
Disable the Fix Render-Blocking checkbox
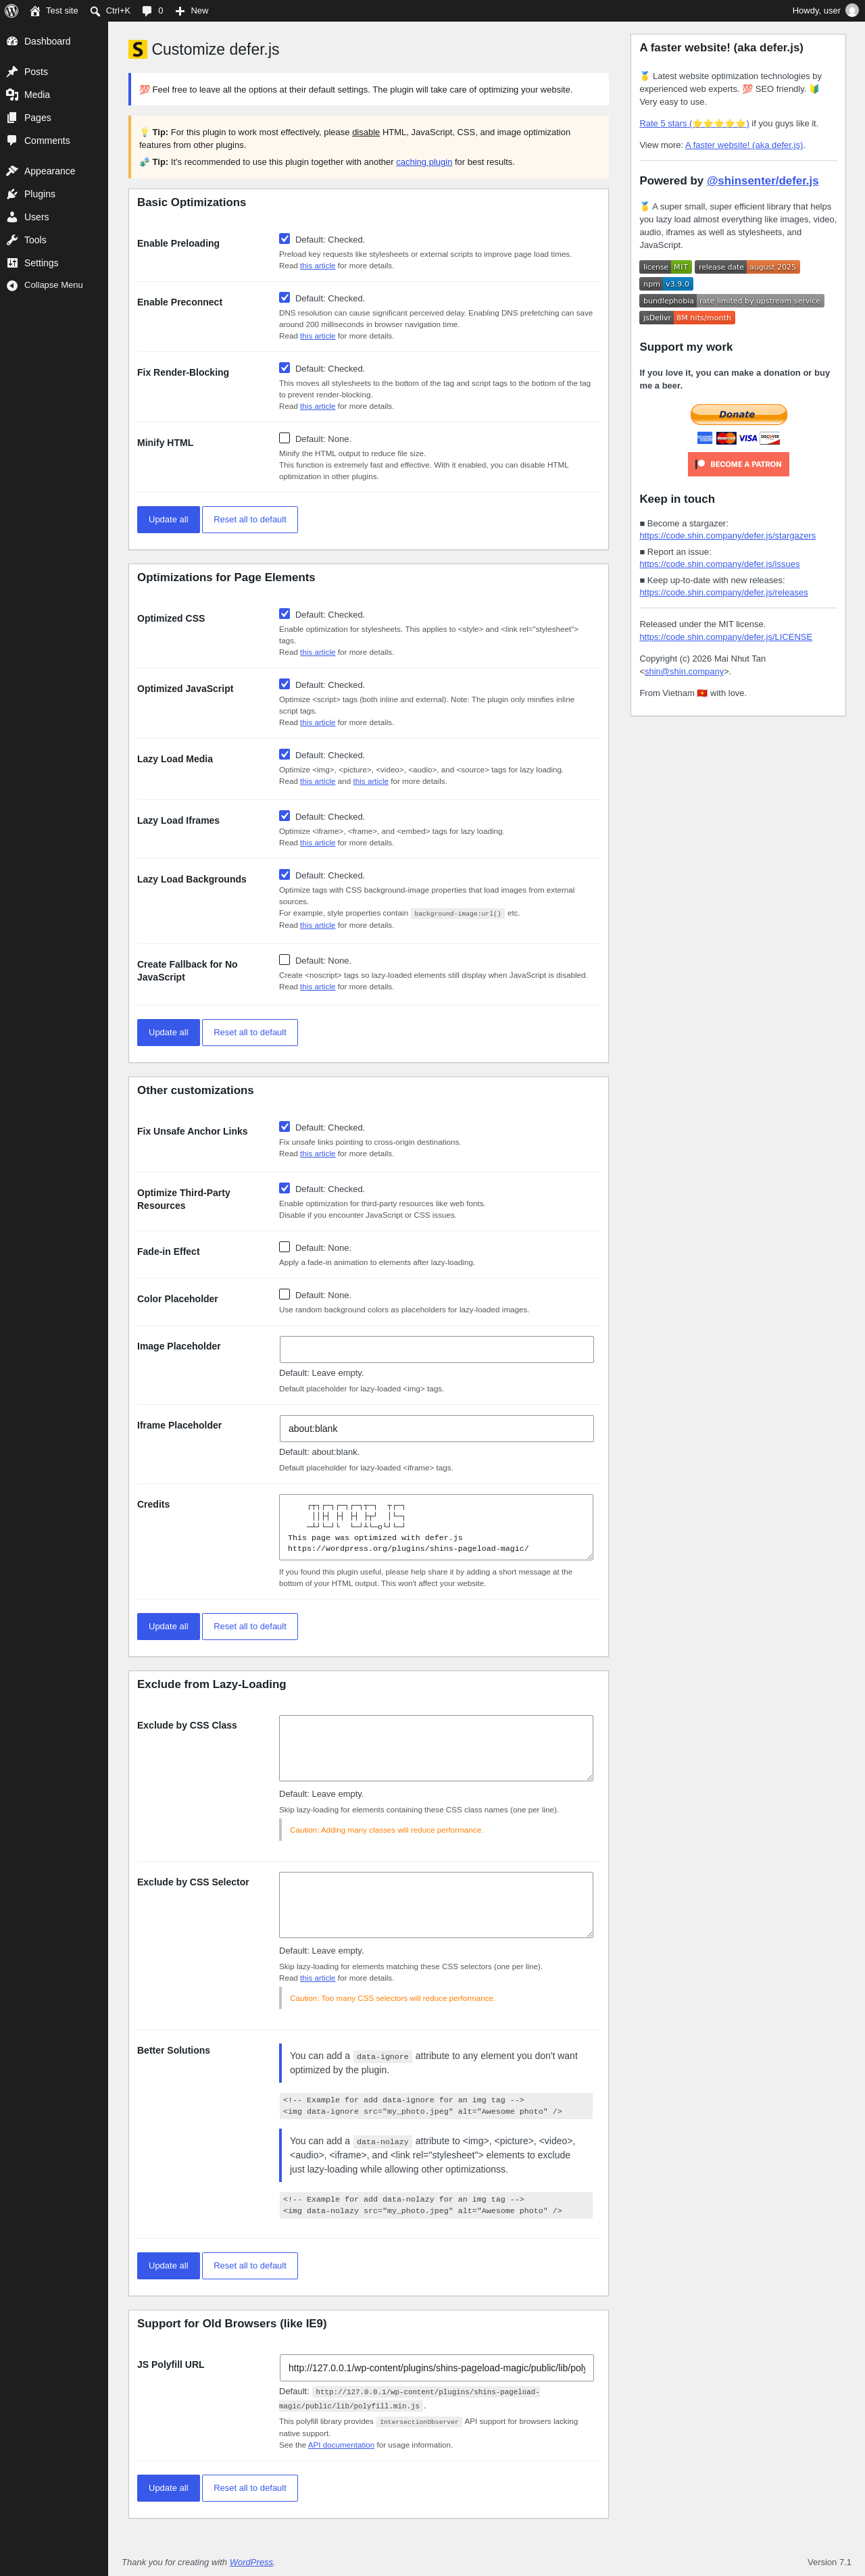click(x=285, y=368)
